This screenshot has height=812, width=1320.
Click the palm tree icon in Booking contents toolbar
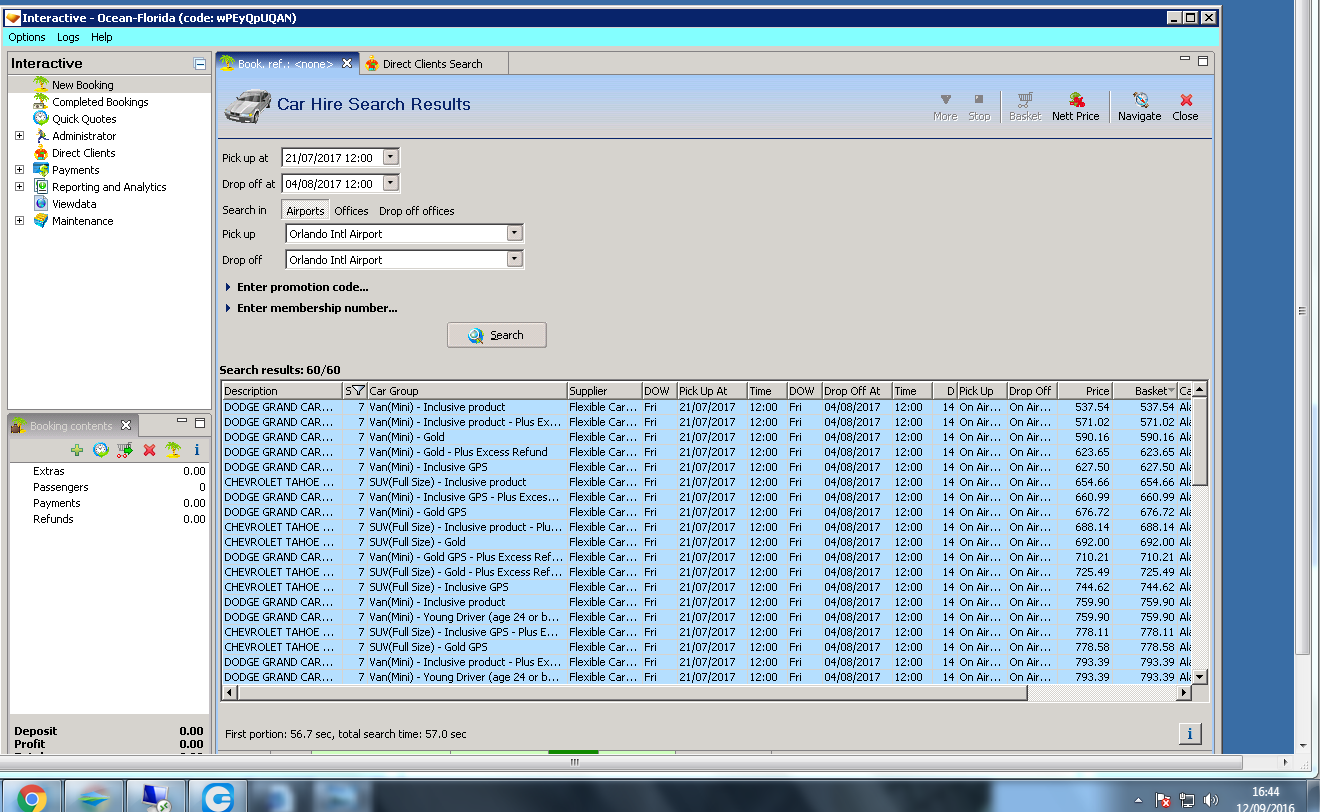pyautogui.click(x=173, y=450)
